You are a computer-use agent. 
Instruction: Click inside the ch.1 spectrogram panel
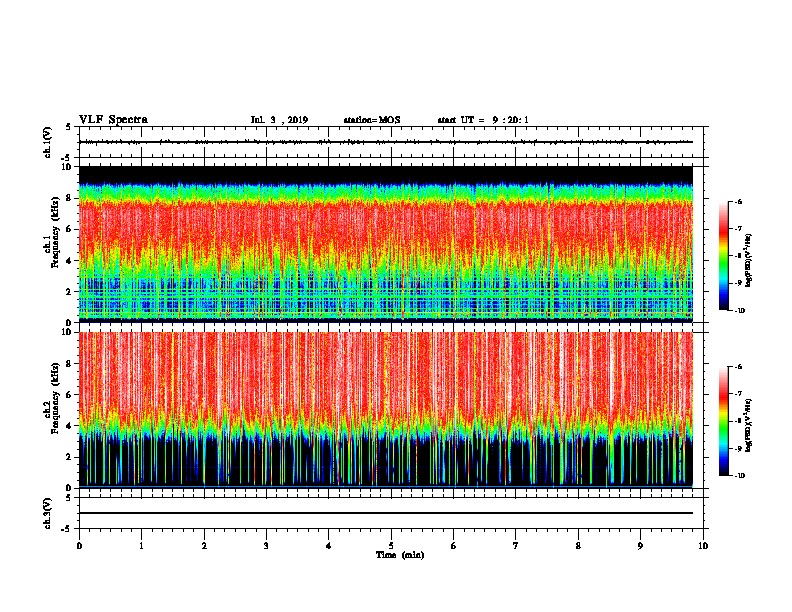point(386,244)
